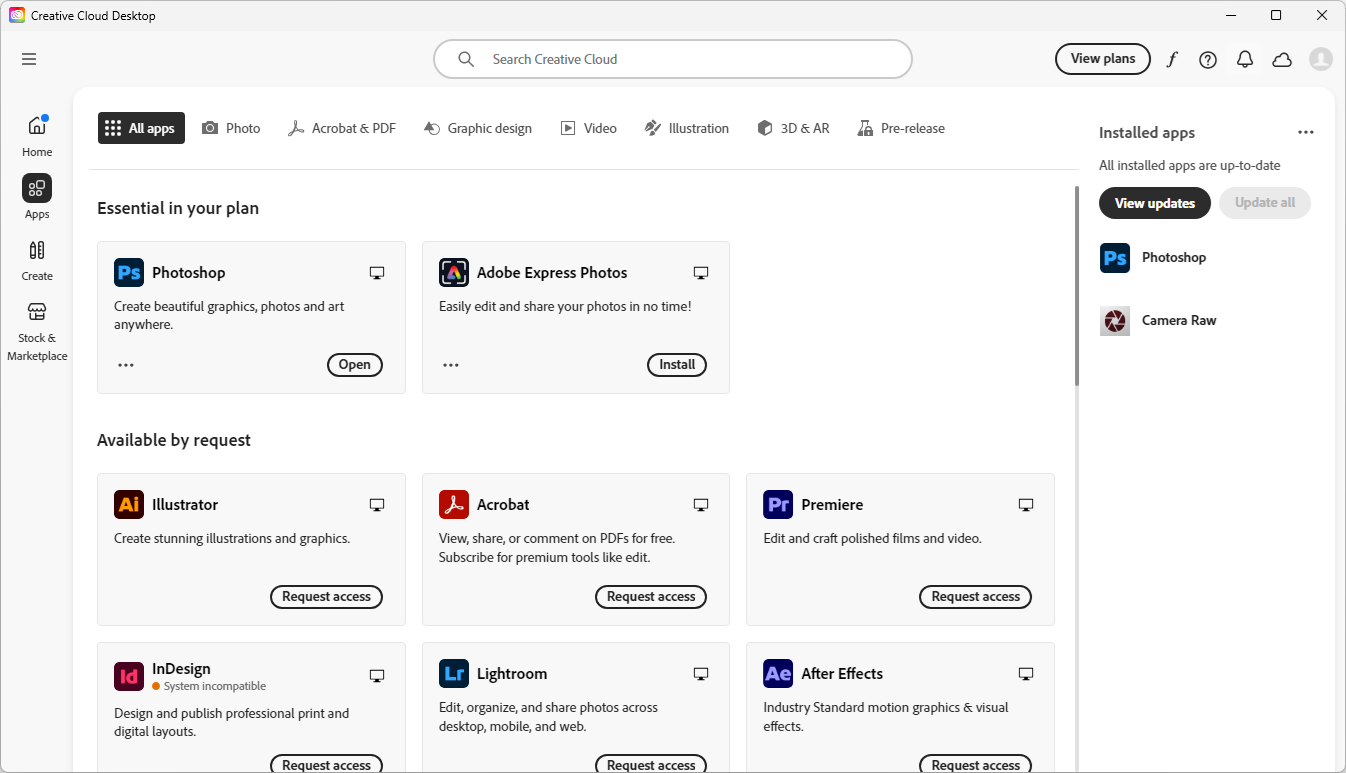Request access for Illustrator

[x=326, y=597]
